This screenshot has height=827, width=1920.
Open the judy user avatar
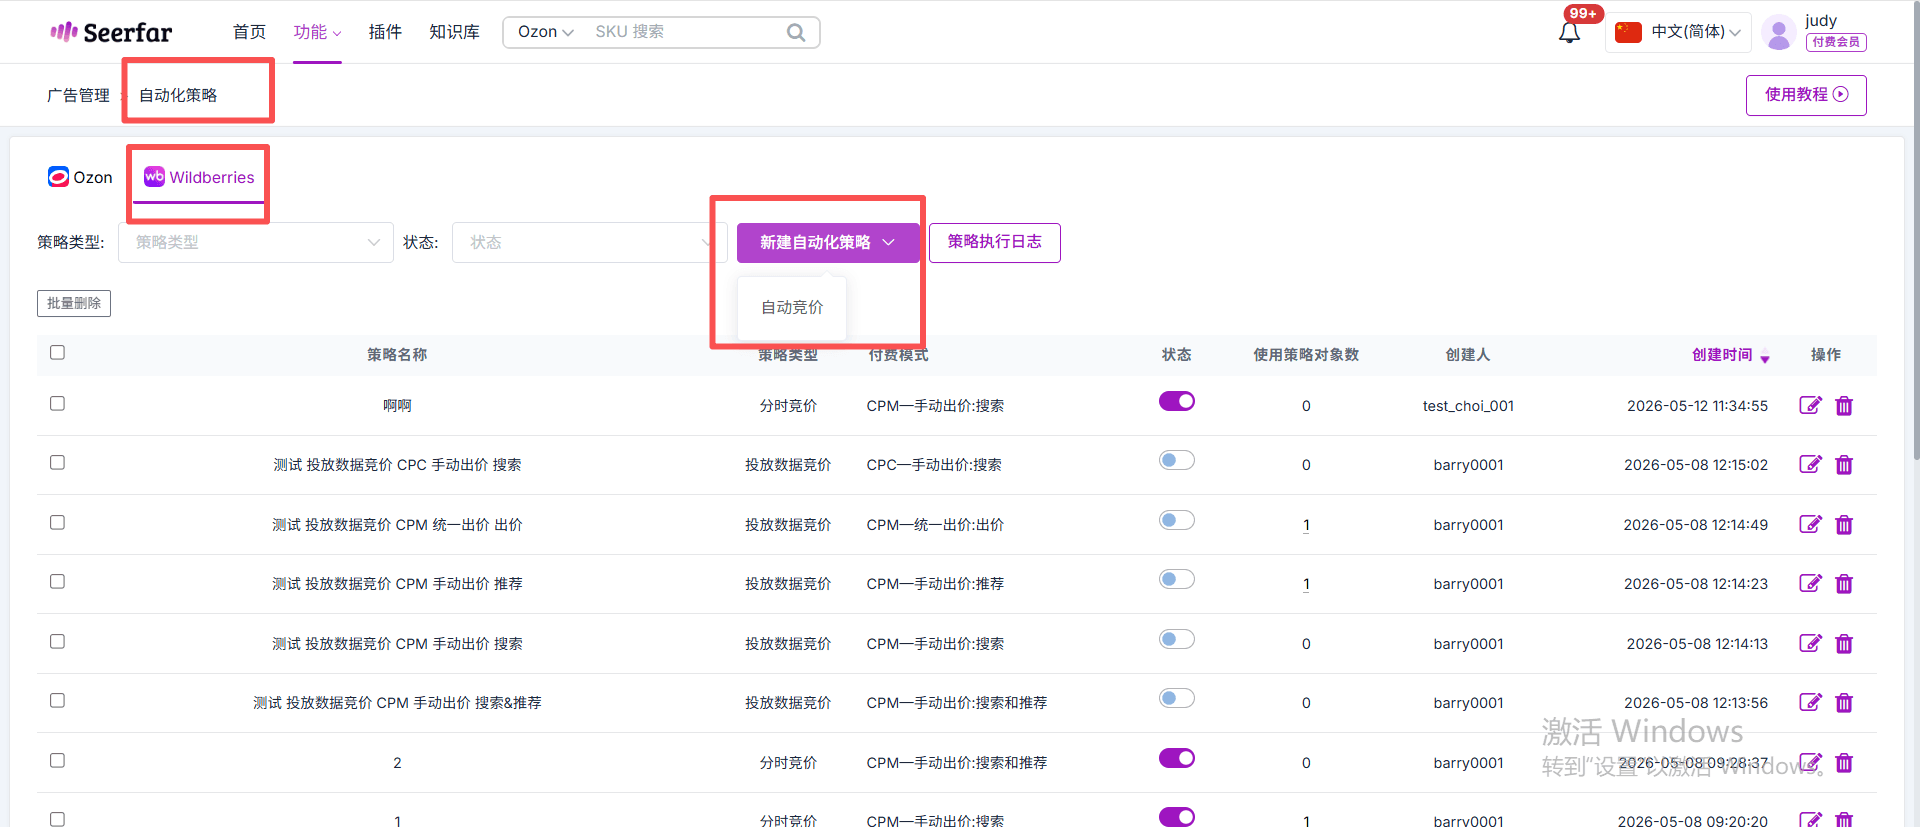[x=1778, y=32]
